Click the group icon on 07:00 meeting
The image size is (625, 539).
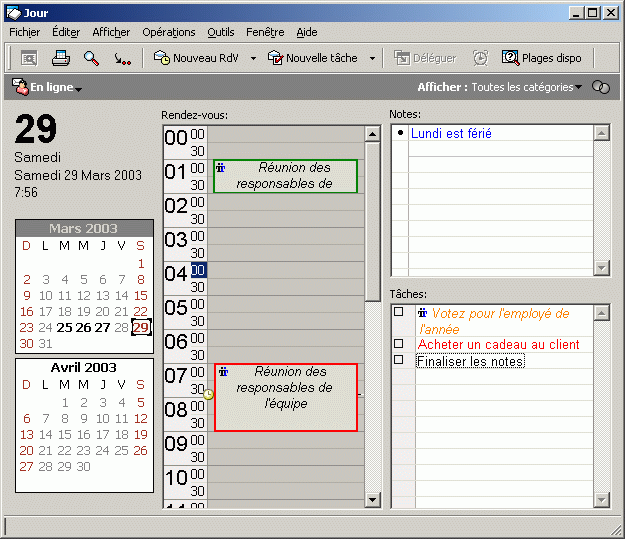click(x=224, y=372)
